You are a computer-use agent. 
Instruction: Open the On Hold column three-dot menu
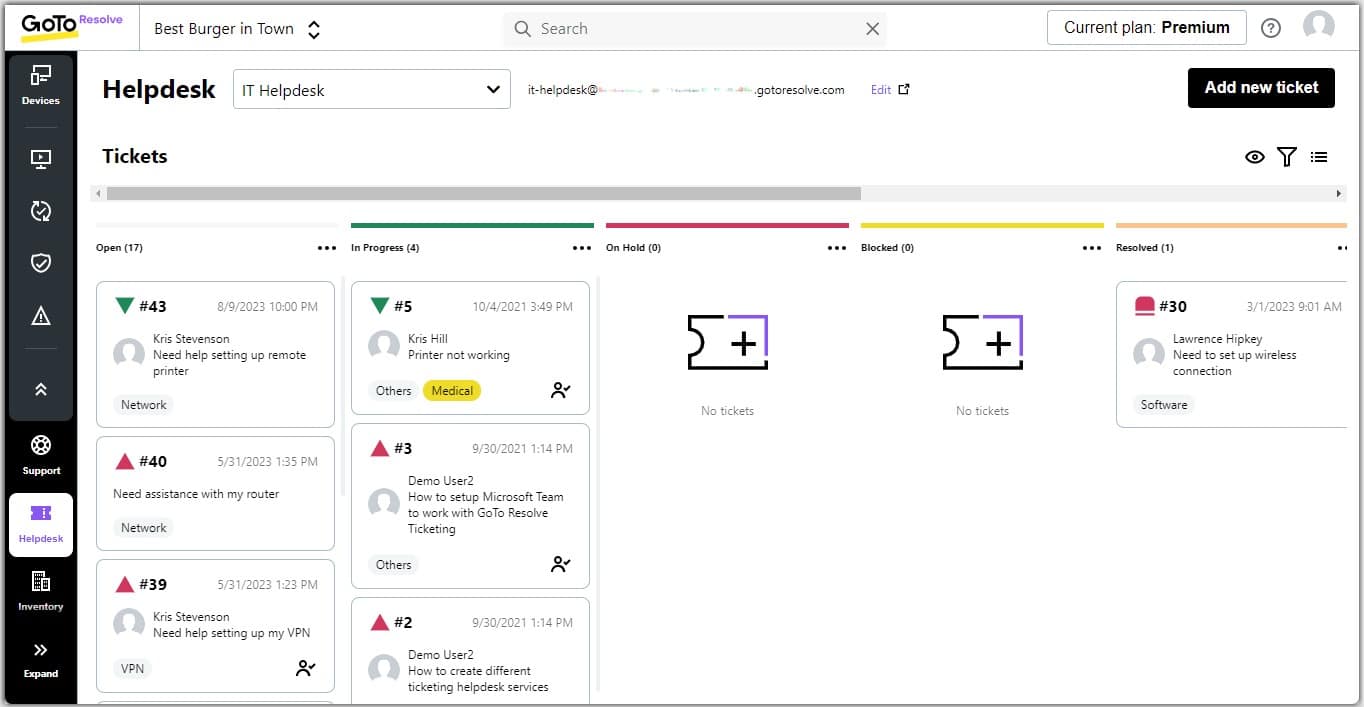[837, 248]
